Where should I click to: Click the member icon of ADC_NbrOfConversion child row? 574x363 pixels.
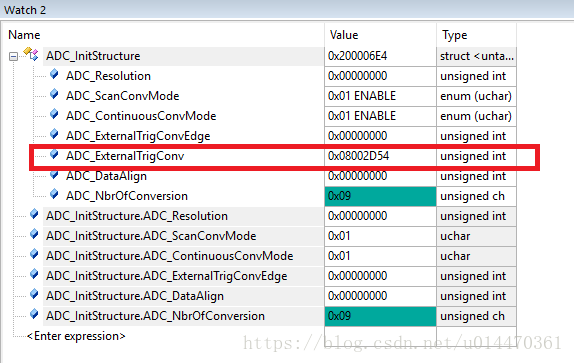tap(54, 194)
